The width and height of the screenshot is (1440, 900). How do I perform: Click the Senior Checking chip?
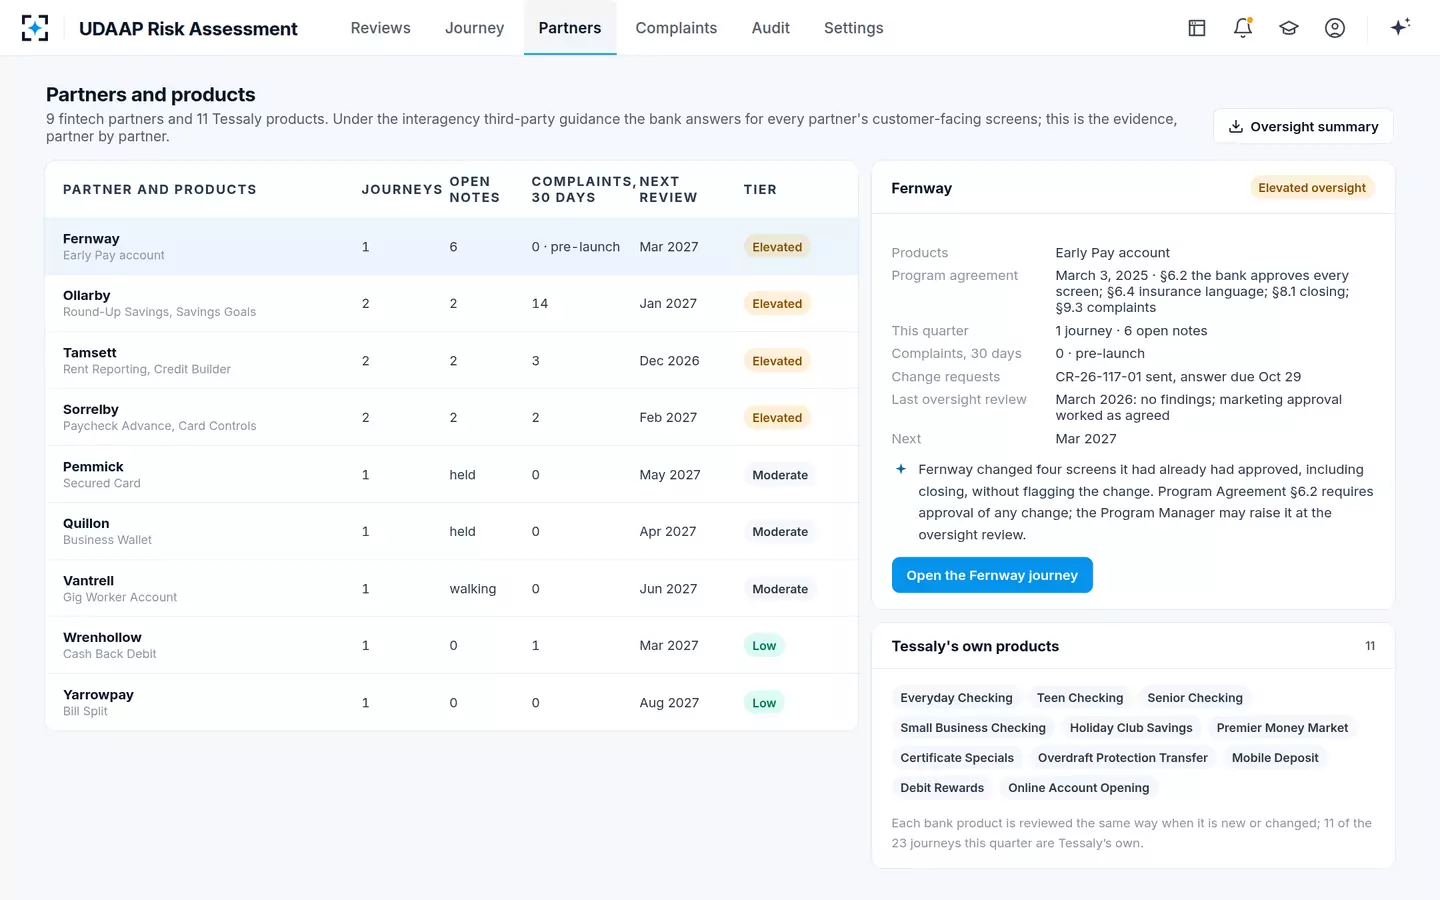(1195, 698)
